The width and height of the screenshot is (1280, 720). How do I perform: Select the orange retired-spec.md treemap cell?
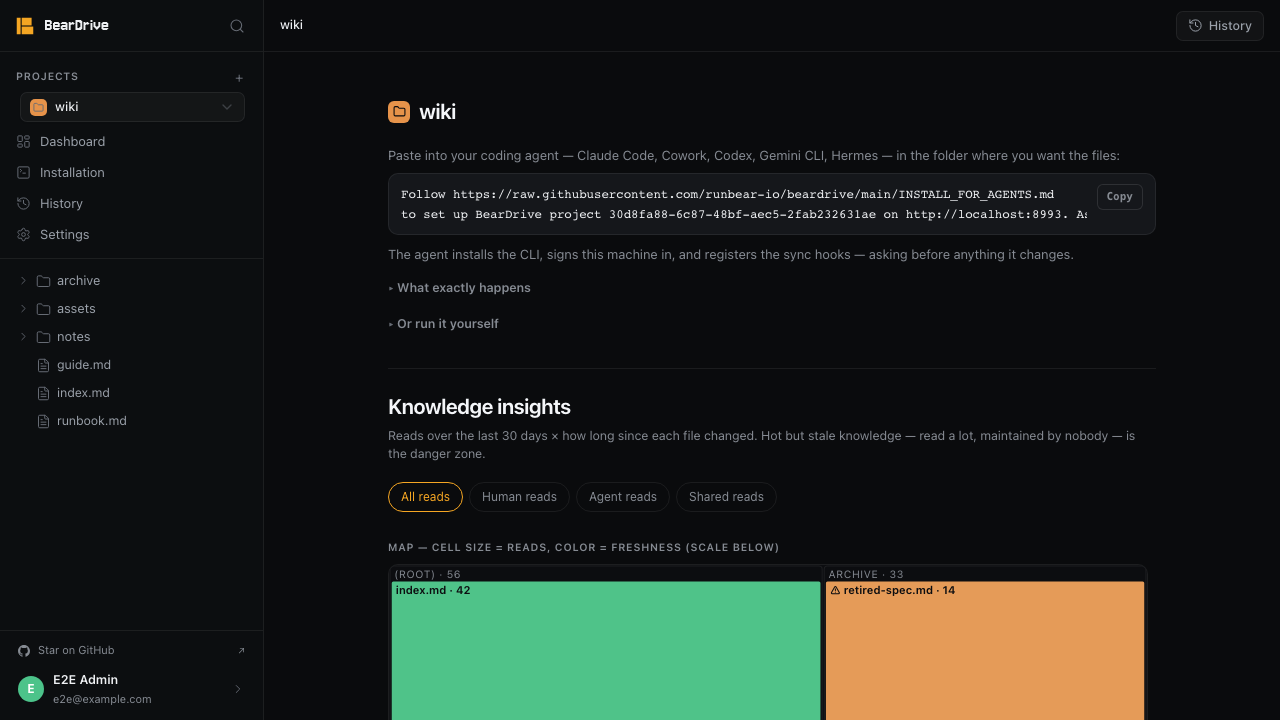click(985, 650)
